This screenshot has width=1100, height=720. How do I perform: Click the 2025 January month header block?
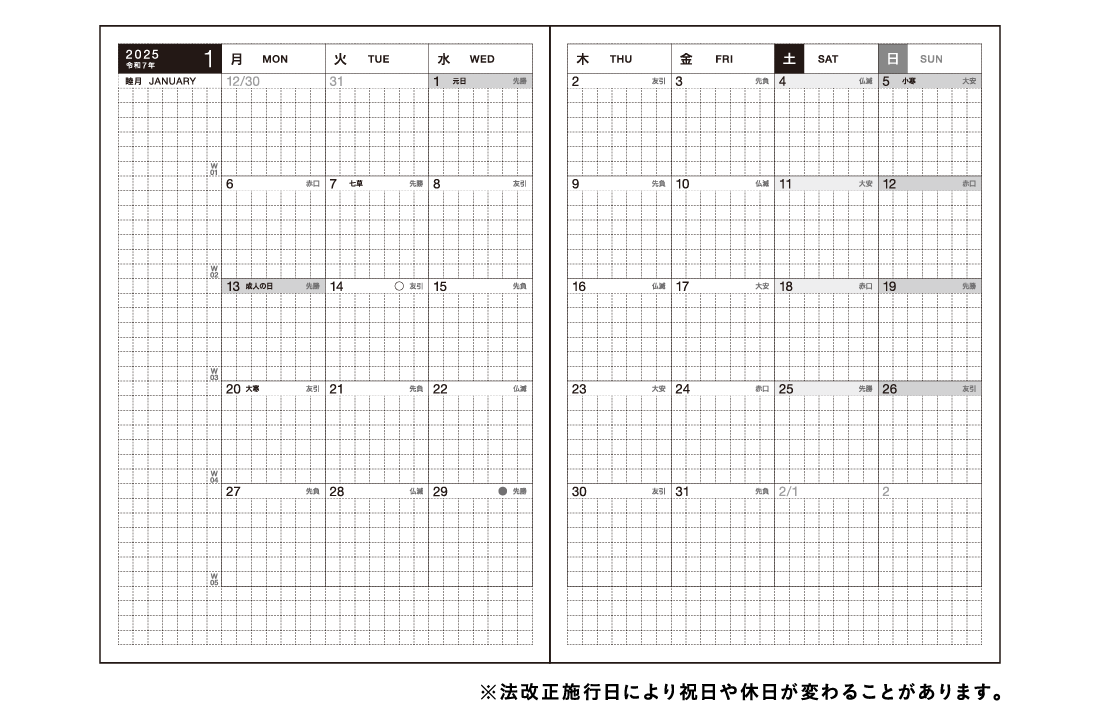pyautogui.click(x=169, y=58)
